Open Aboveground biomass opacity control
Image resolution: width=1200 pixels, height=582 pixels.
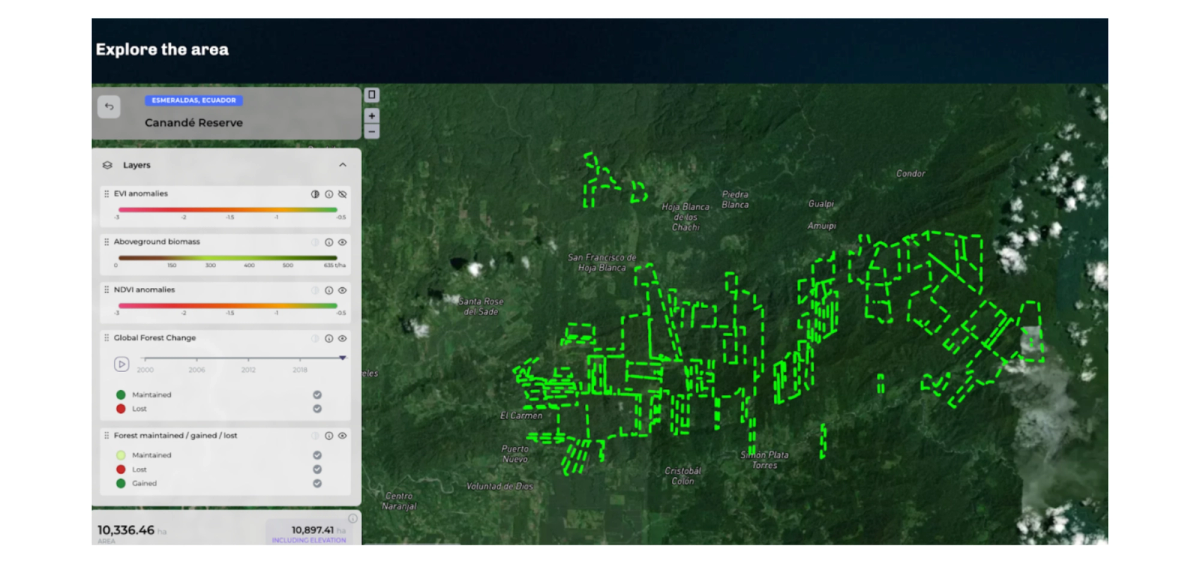coord(315,242)
